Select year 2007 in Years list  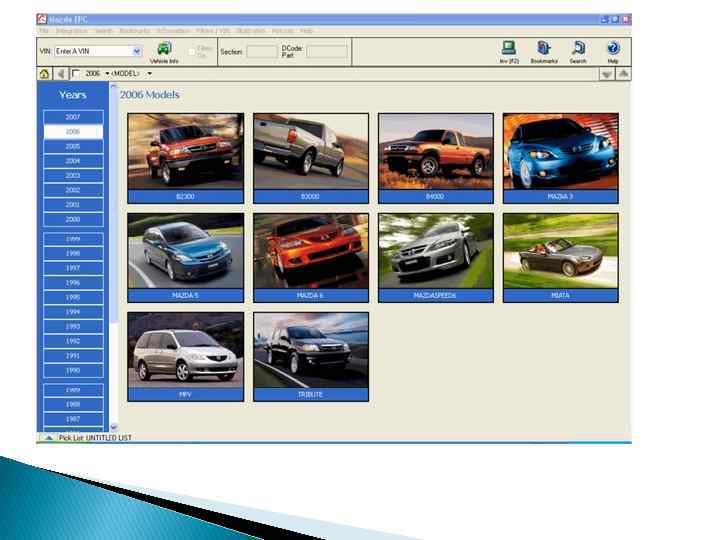[x=73, y=117]
